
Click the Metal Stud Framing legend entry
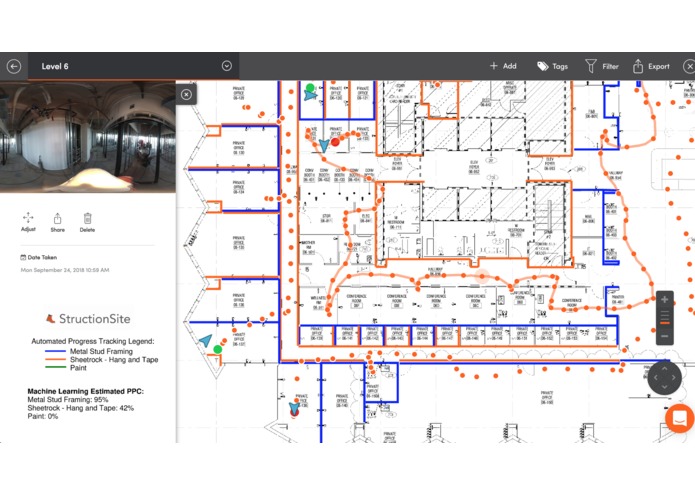pos(89,351)
